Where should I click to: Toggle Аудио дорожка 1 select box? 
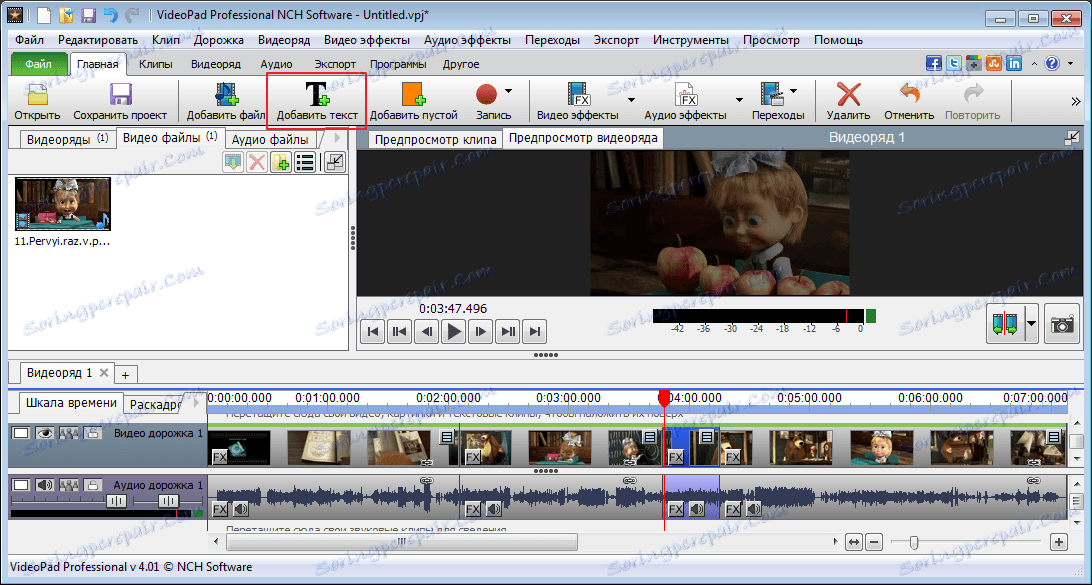22,485
